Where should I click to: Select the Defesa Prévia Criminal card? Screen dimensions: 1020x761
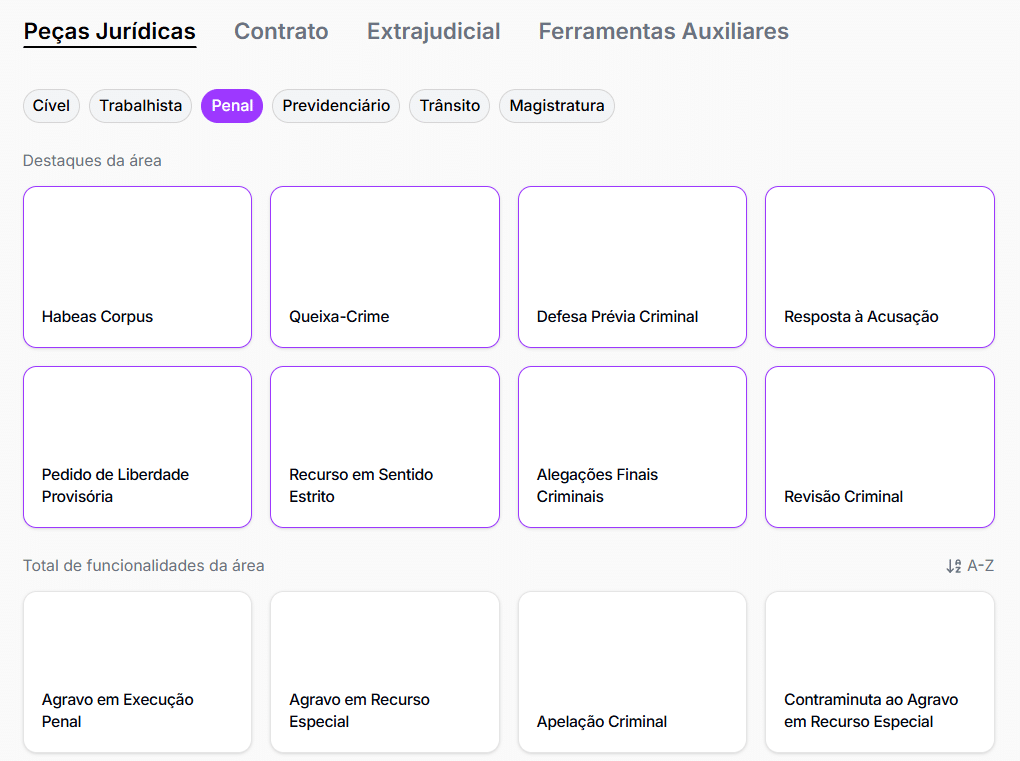pos(632,267)
